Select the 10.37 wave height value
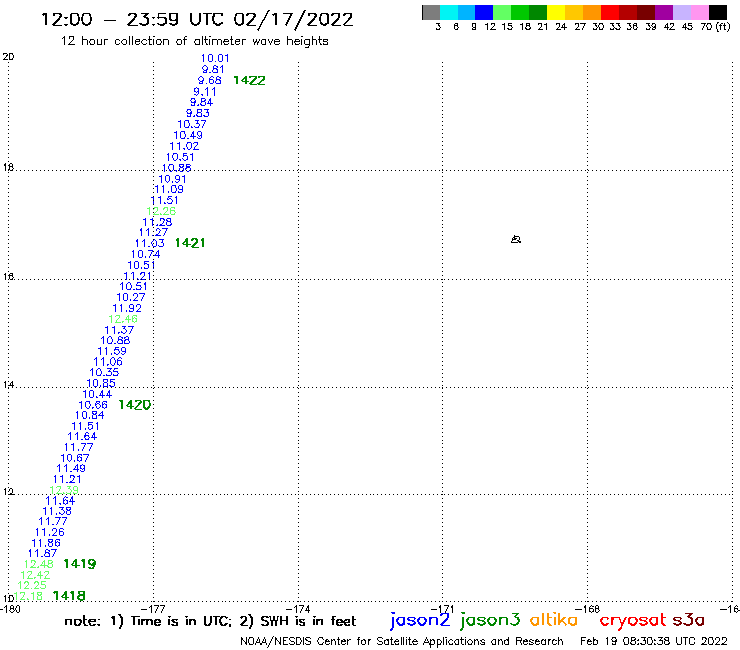The height and width of the screenshot is (650, 740). [192, 124]
